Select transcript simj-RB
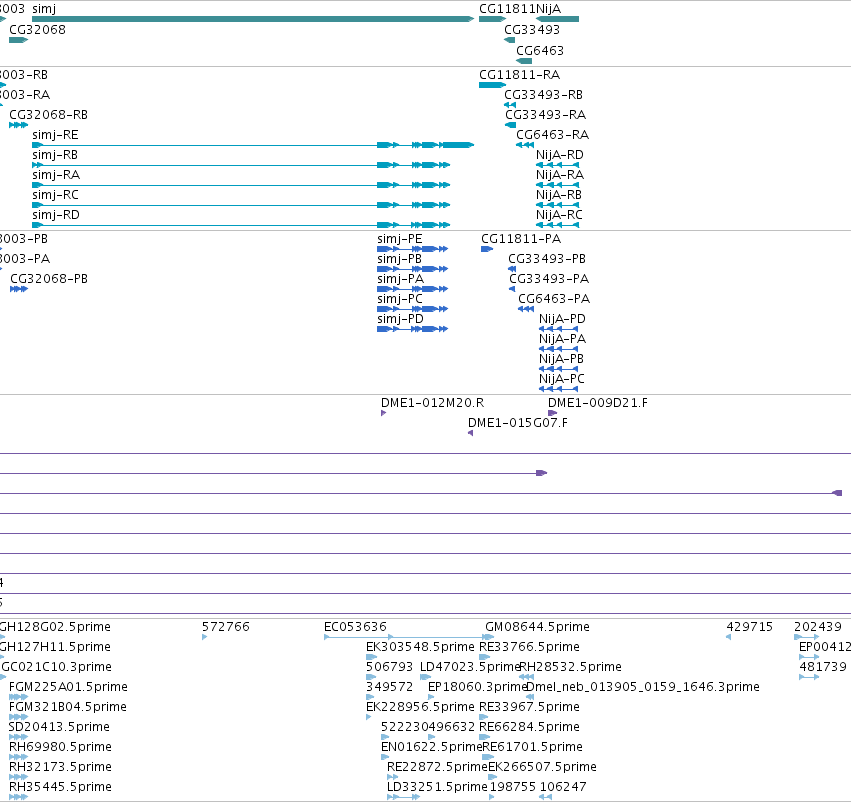The height and width of the screenshot is (802, 851). point(241,165)
